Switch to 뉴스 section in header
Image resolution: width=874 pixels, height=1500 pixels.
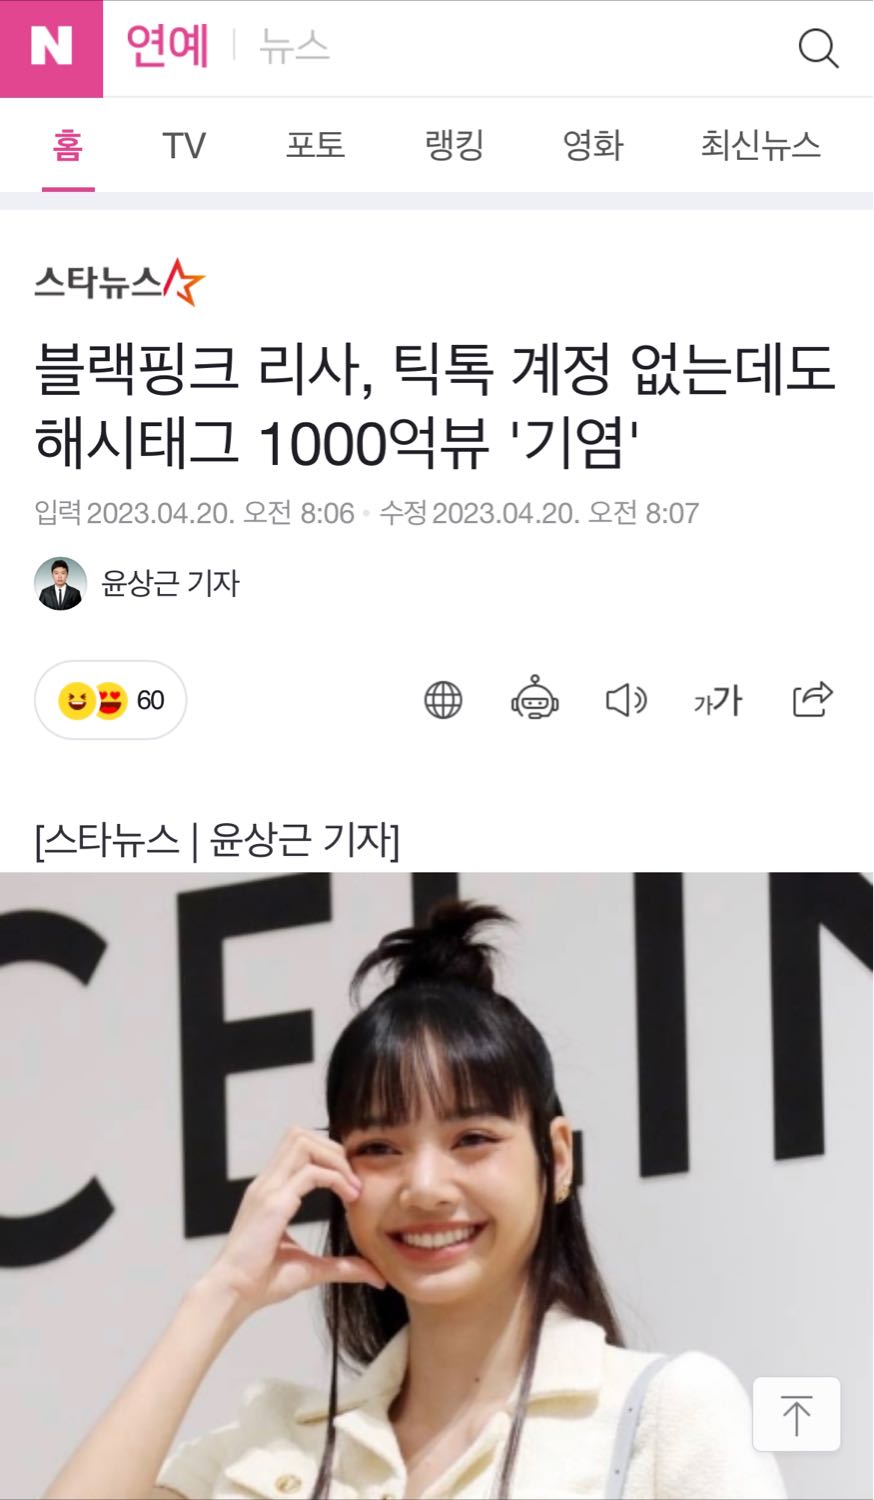coord(294,46)
